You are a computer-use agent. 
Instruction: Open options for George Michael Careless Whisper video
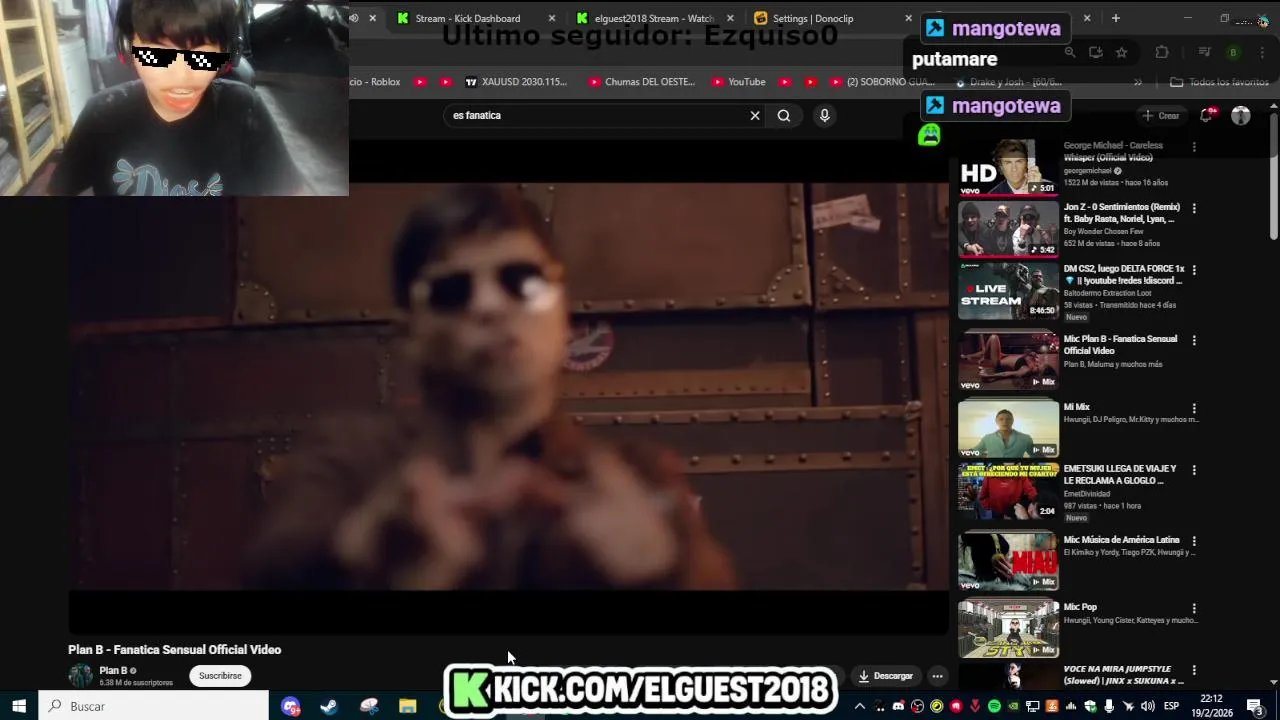pyautogui.click(x=1194, y=147)
